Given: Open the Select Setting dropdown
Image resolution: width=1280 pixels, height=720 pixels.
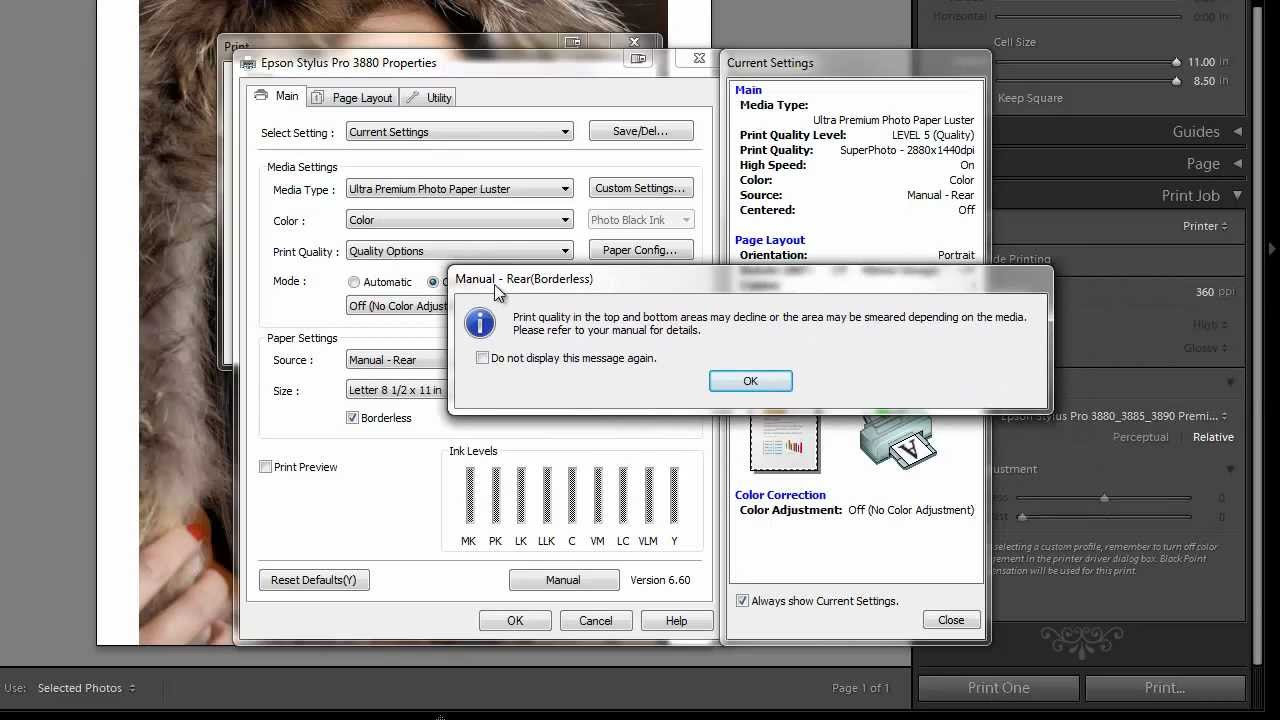Looking at the screenshot, I should coord(460,132).
